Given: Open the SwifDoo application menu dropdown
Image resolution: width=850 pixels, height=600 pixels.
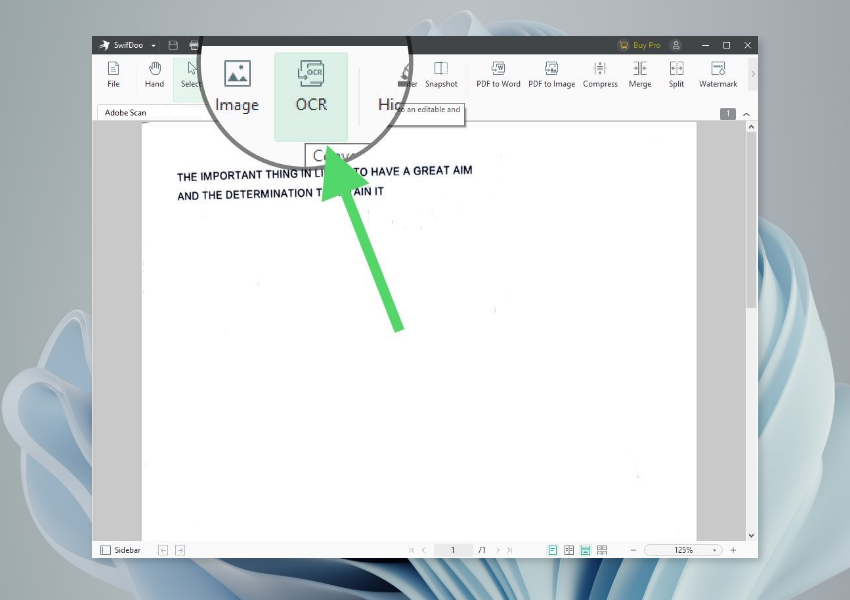Looking at the screenshot, I should [x=153, y=46].
